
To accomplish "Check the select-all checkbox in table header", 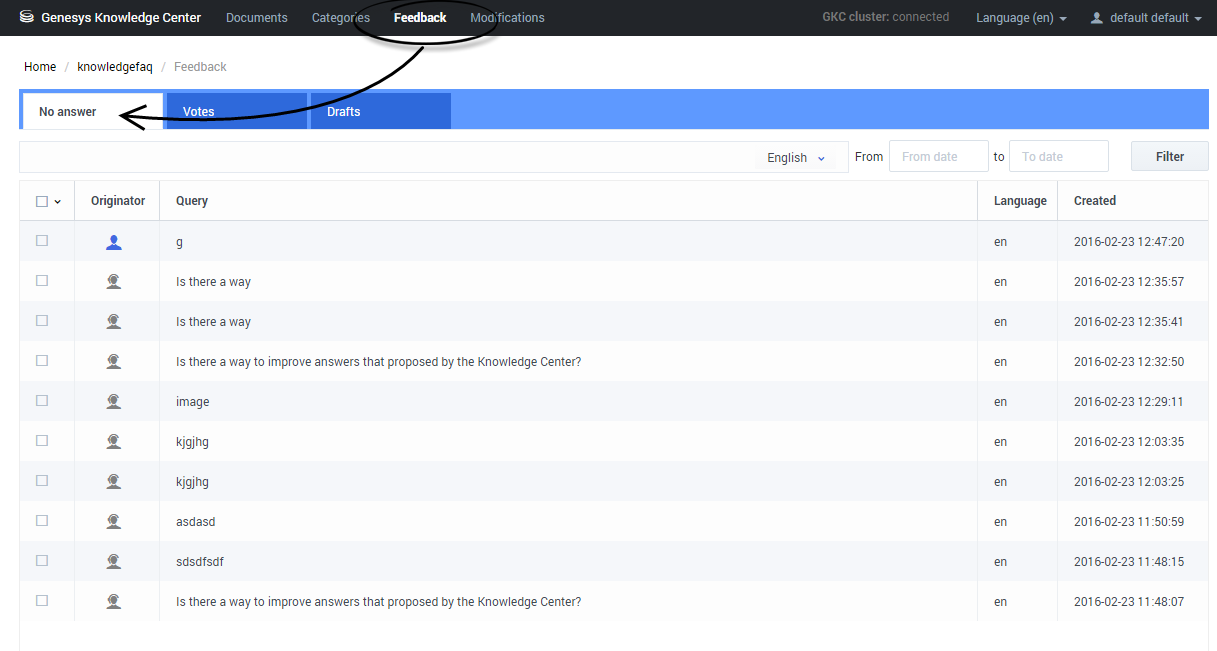I will 42,201.
